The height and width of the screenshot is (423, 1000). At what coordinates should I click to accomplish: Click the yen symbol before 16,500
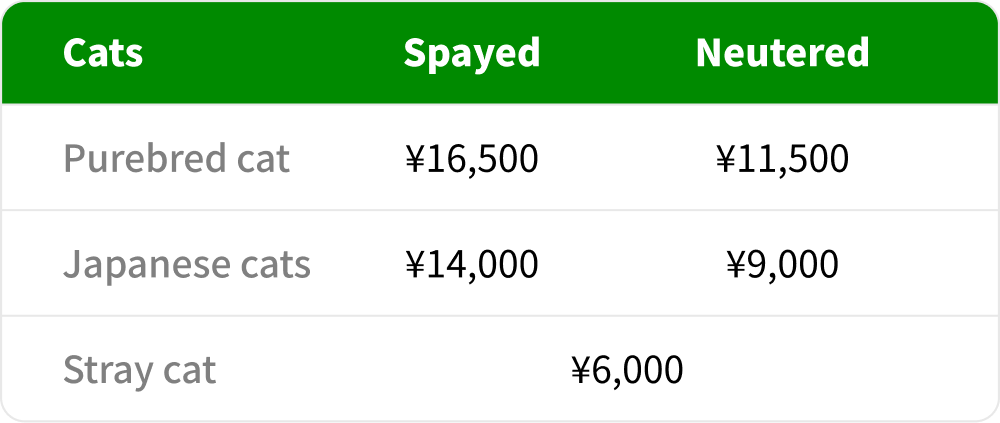click(x=414, y=158)
